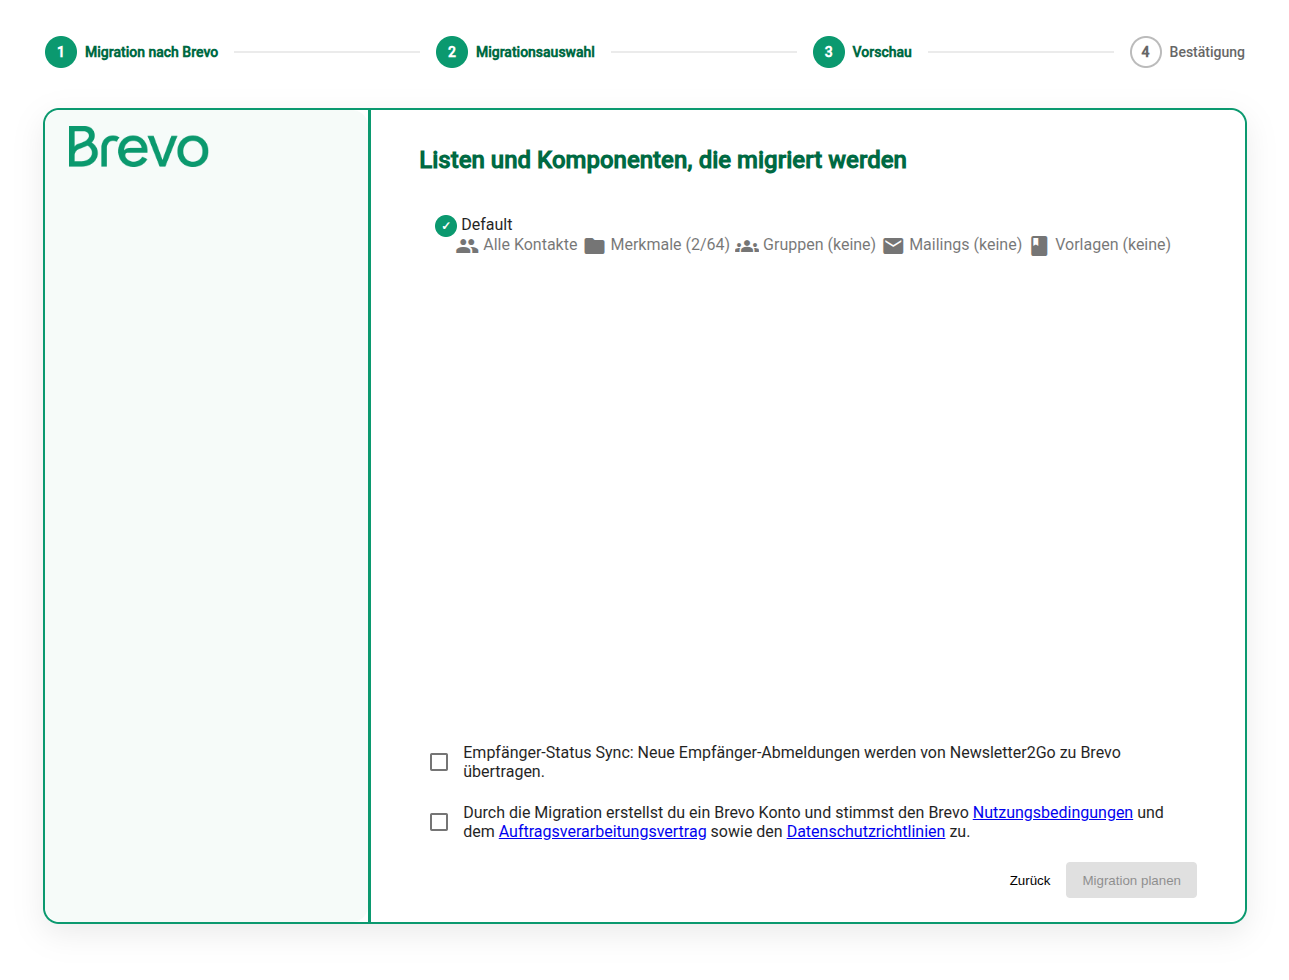Click the Gruppen (keine) text
The width and height of the screenshot is (1289, 980).
[819, 245]
